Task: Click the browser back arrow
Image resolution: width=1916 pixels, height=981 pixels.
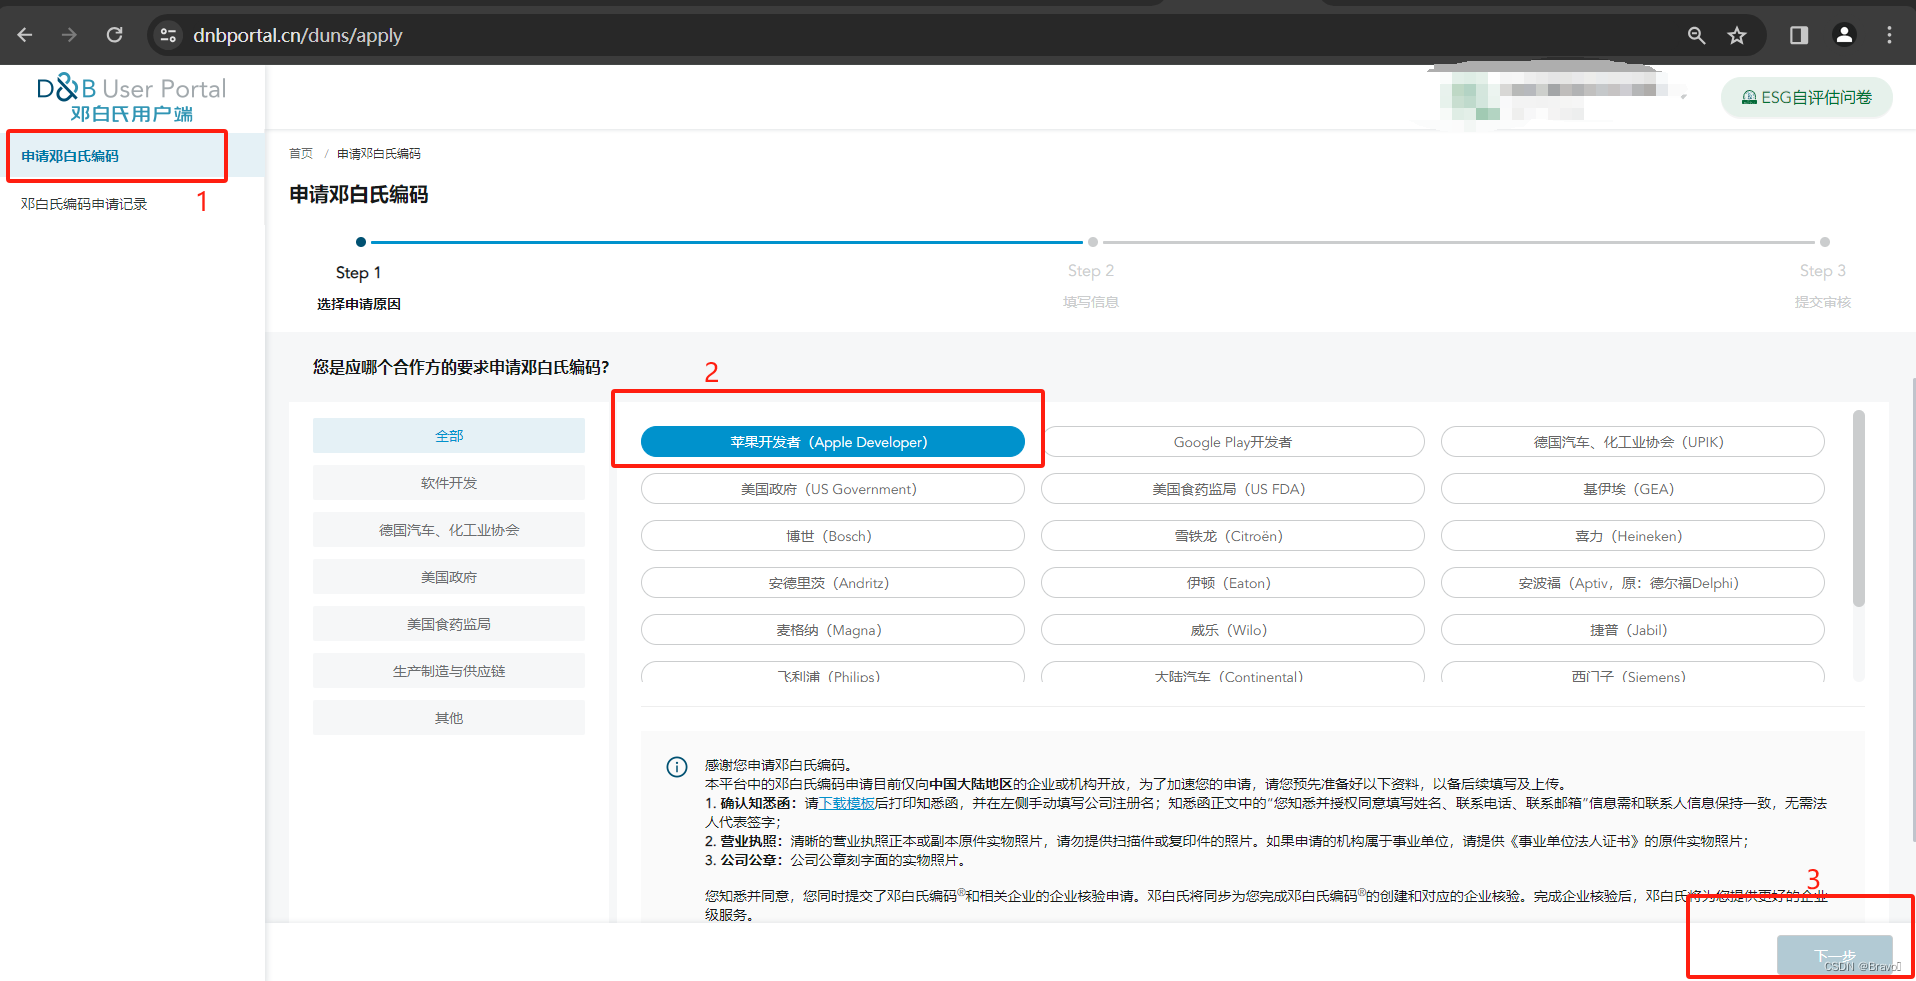Action: point(25,35)
